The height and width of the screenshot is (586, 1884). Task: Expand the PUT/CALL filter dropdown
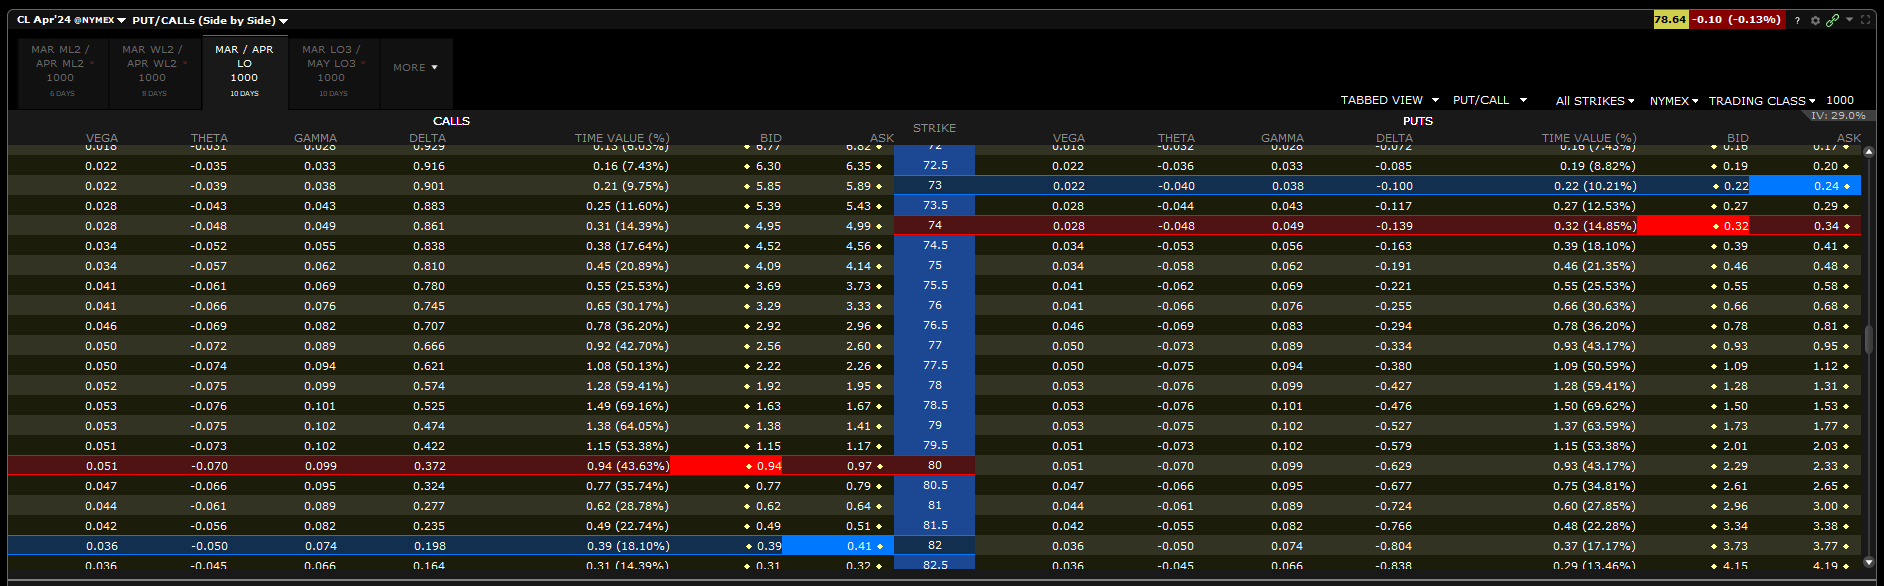point(1490,100)
